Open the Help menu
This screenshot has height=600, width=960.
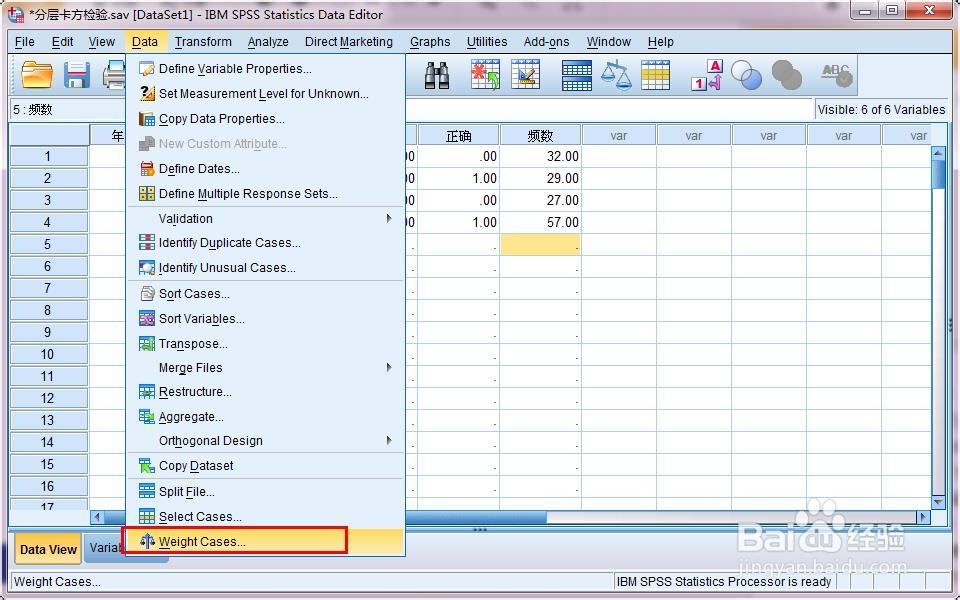pyautogui.click(x=661, y=42)
